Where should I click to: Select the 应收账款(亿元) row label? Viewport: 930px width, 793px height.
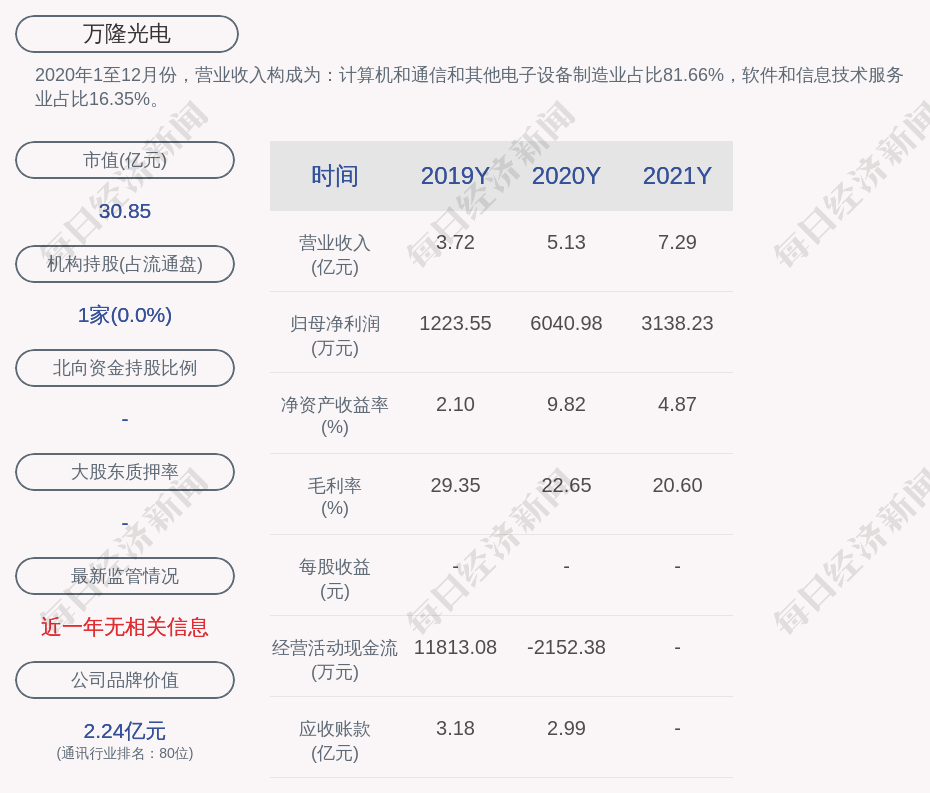point(335,740)
